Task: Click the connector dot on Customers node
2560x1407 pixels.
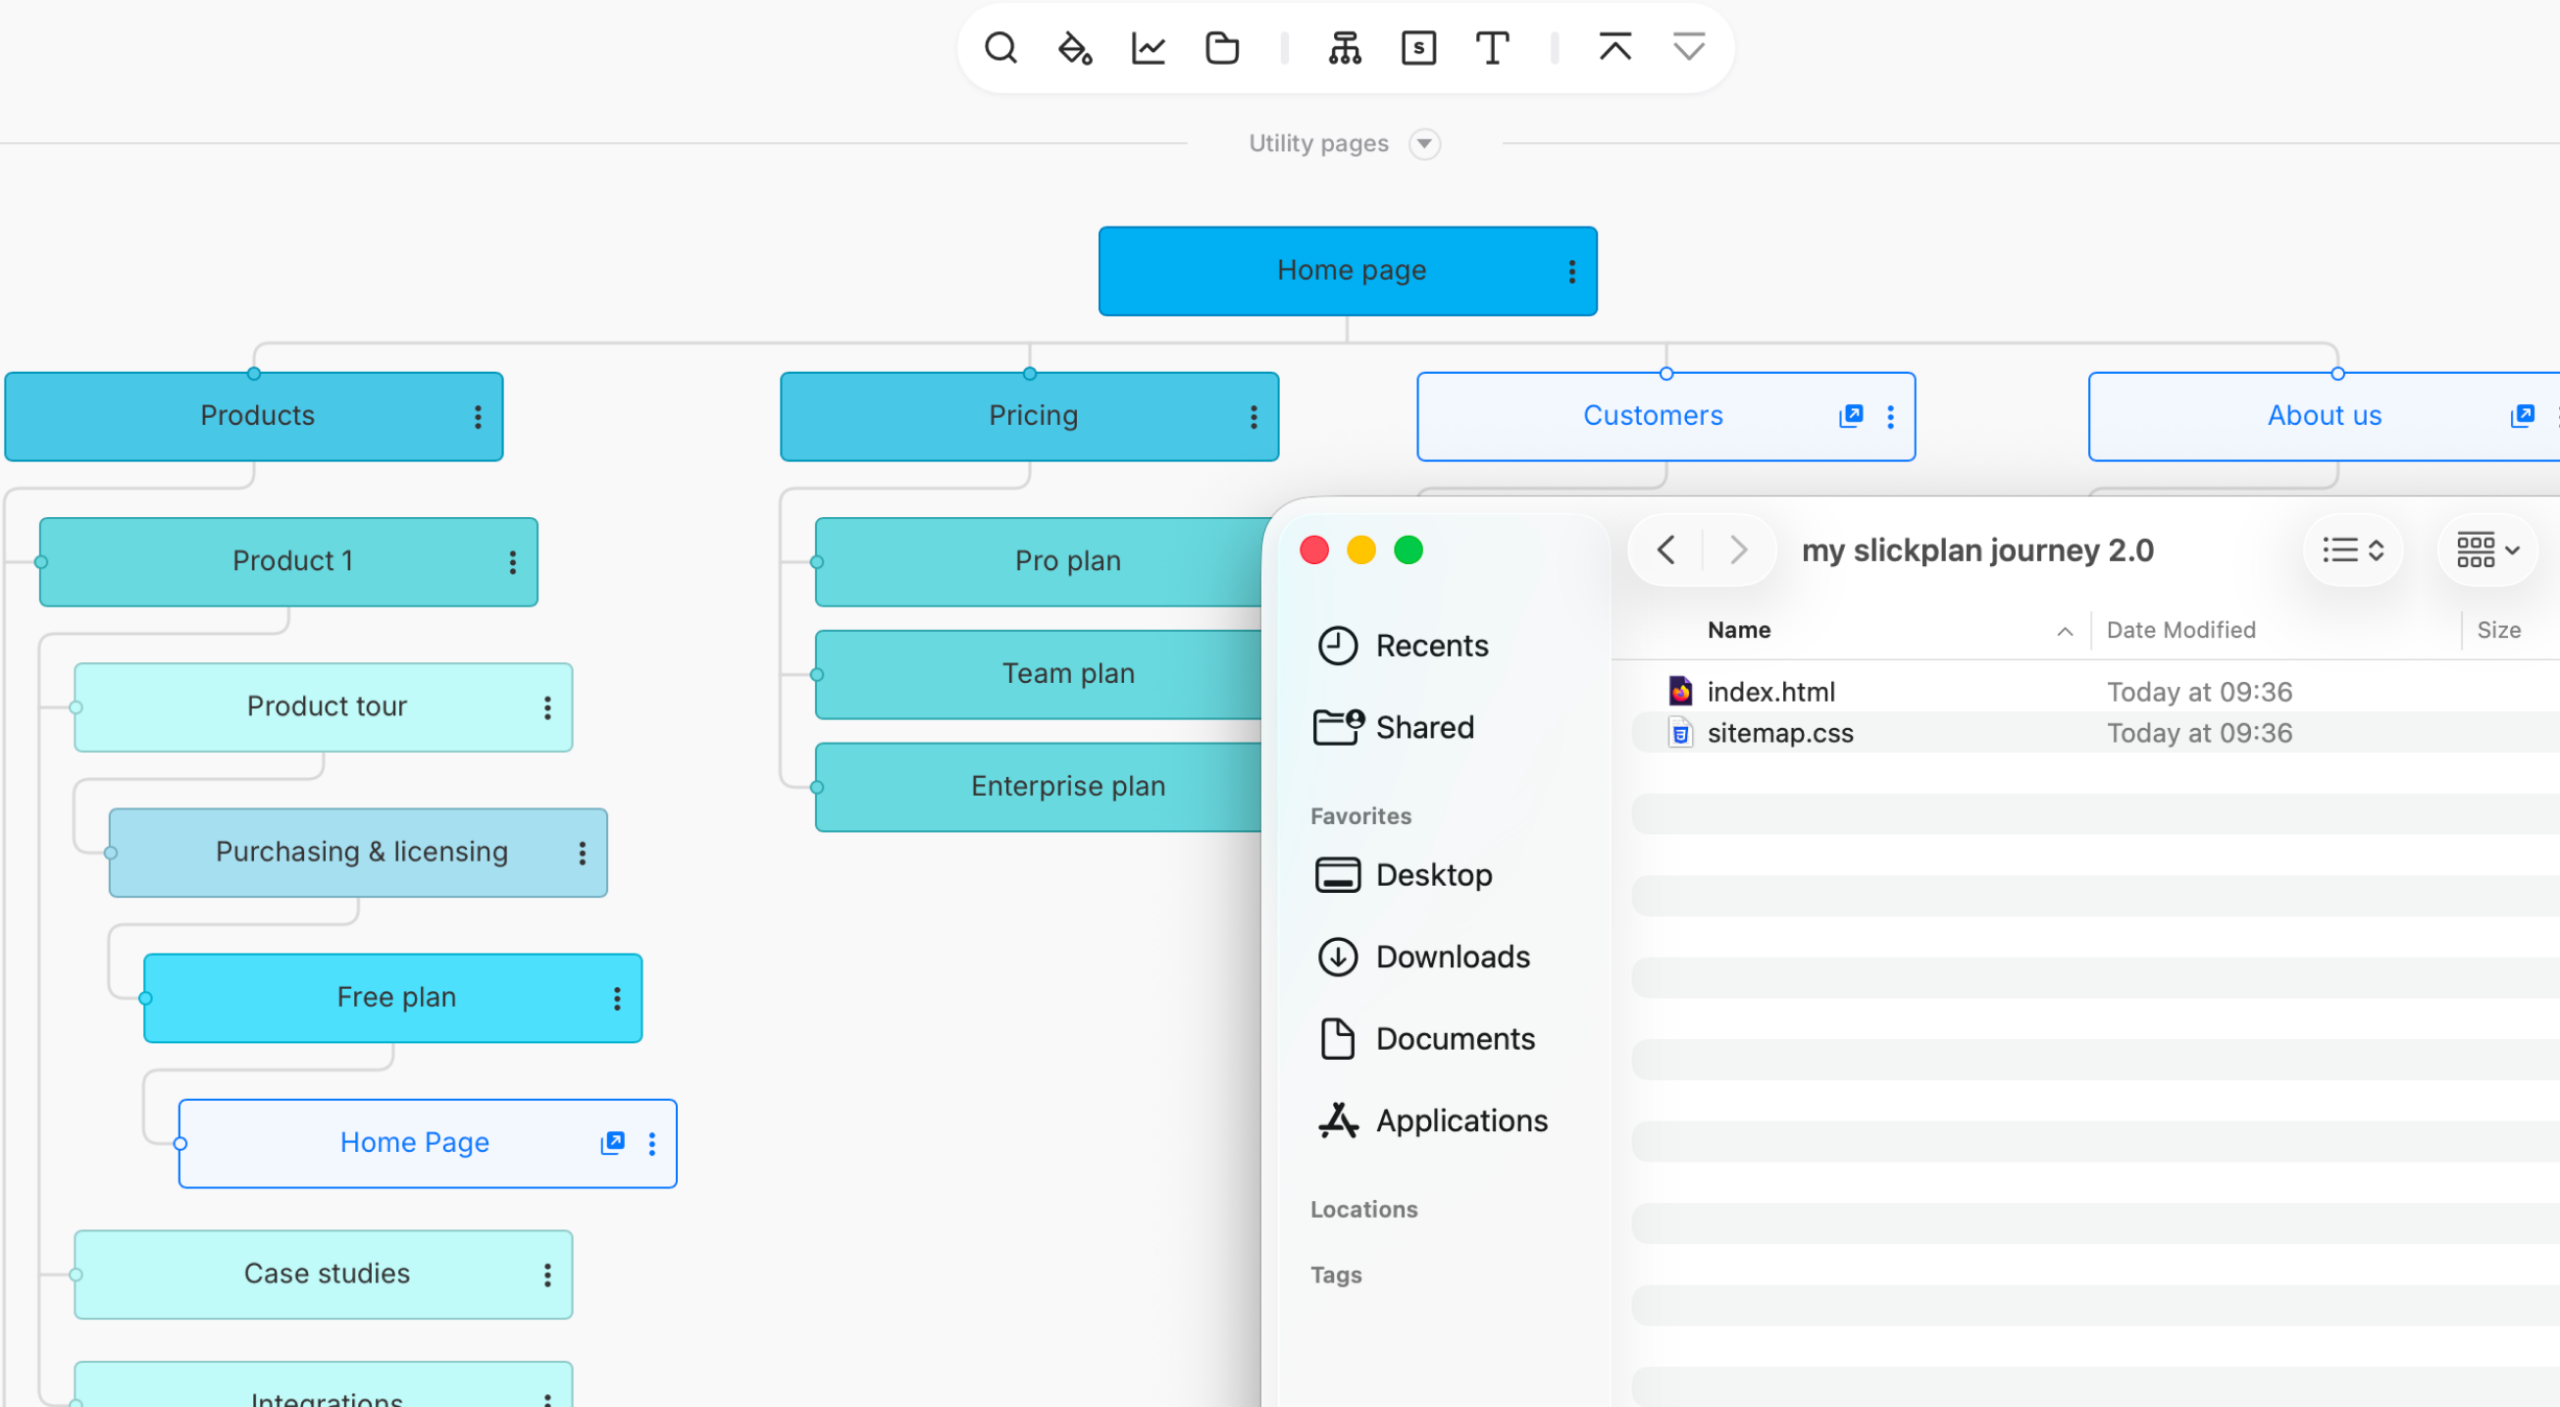Action: [1666, 374]
